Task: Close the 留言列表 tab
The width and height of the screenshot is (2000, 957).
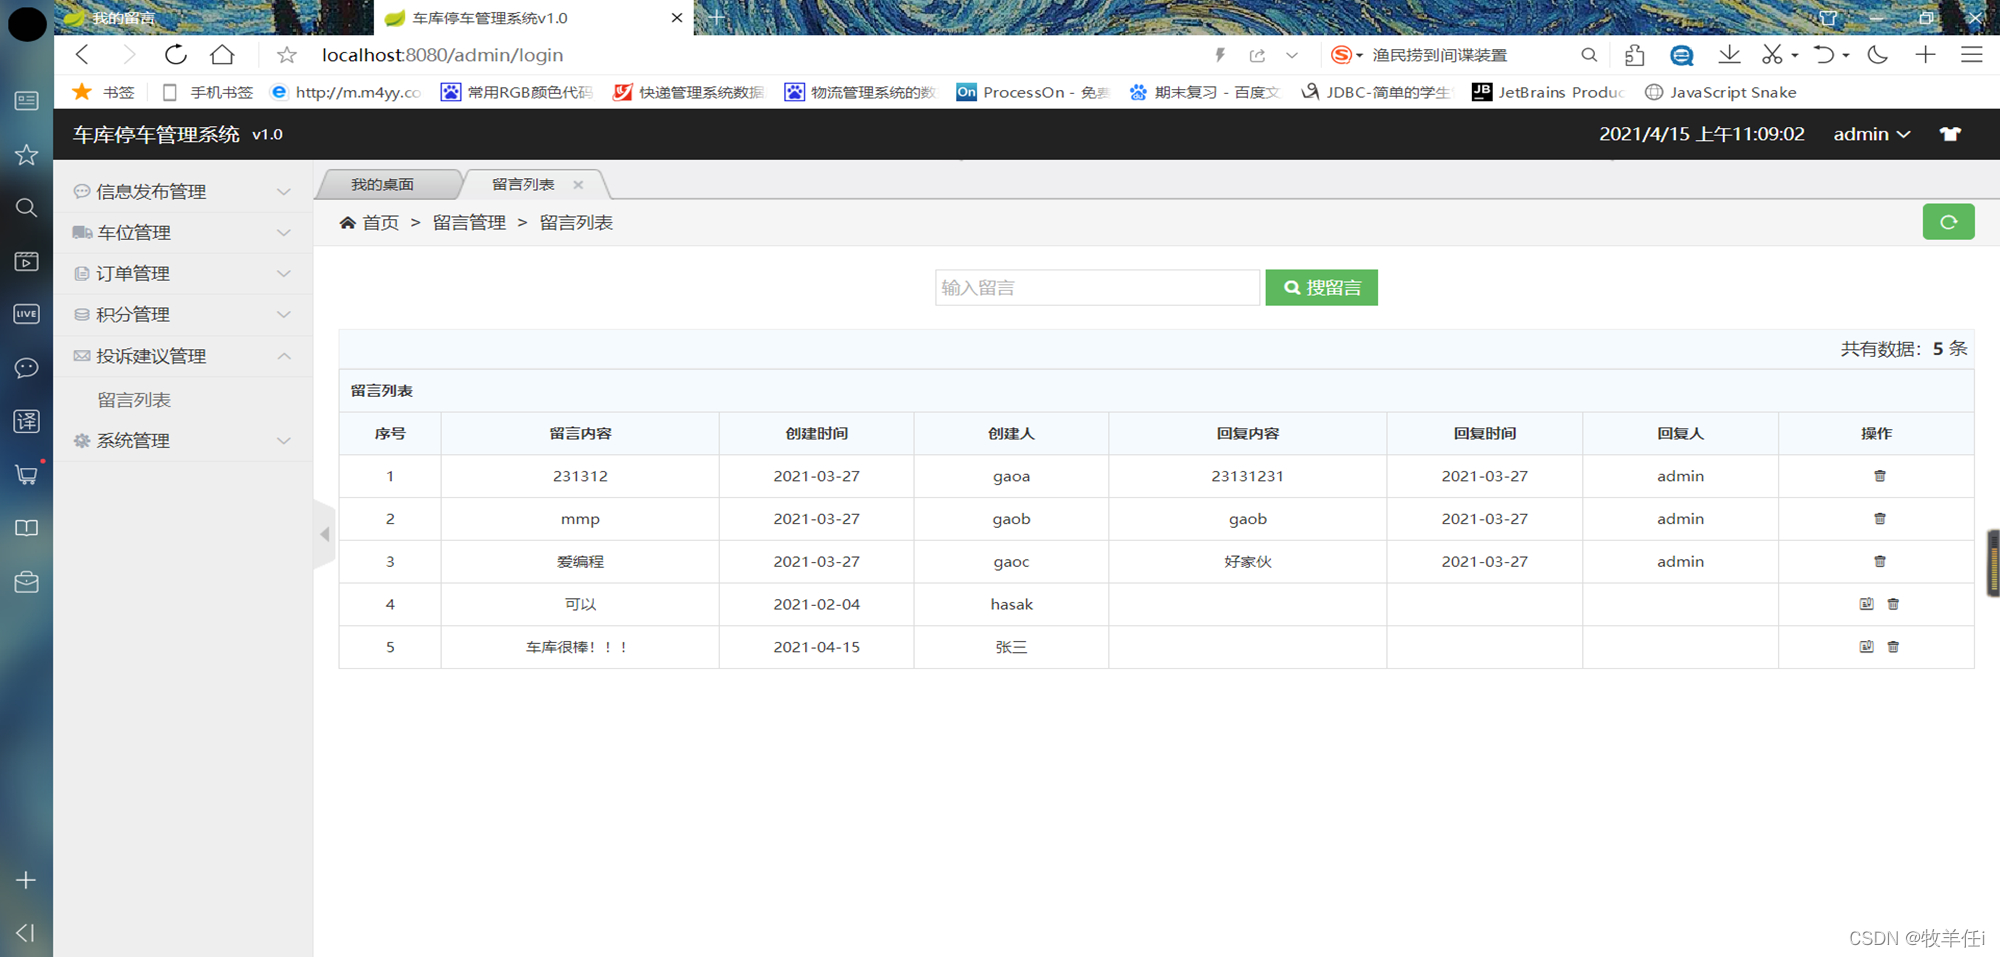Action: (x=578, y=184)
